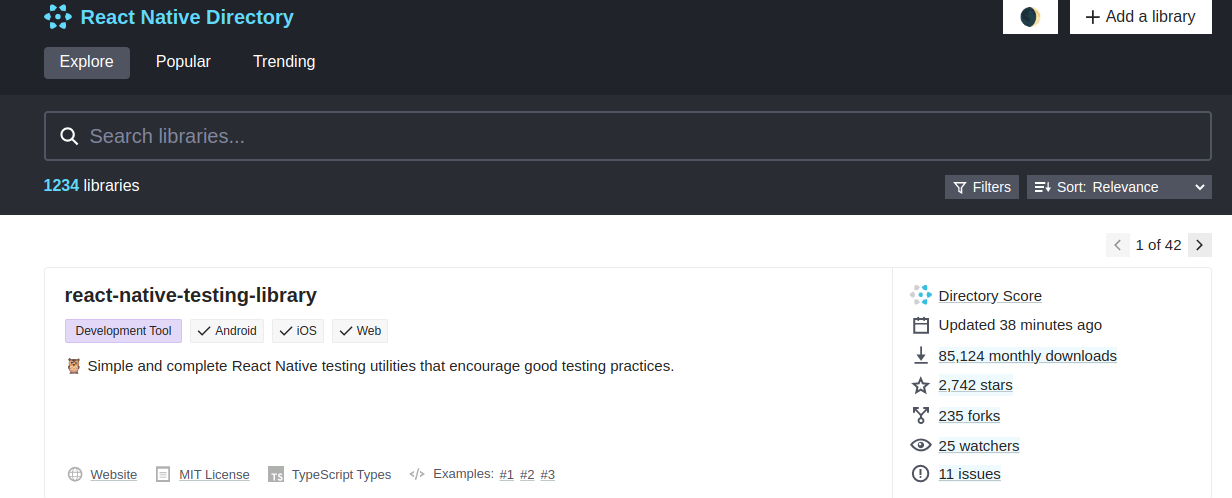Click the magnifier icon in search bar

(69, 137)
